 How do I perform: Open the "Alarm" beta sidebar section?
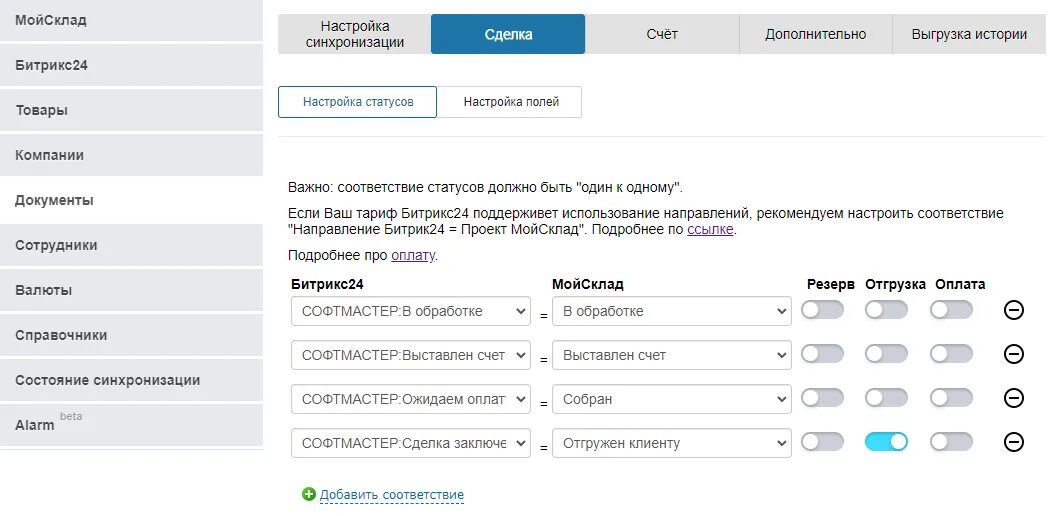pos(131,424)
